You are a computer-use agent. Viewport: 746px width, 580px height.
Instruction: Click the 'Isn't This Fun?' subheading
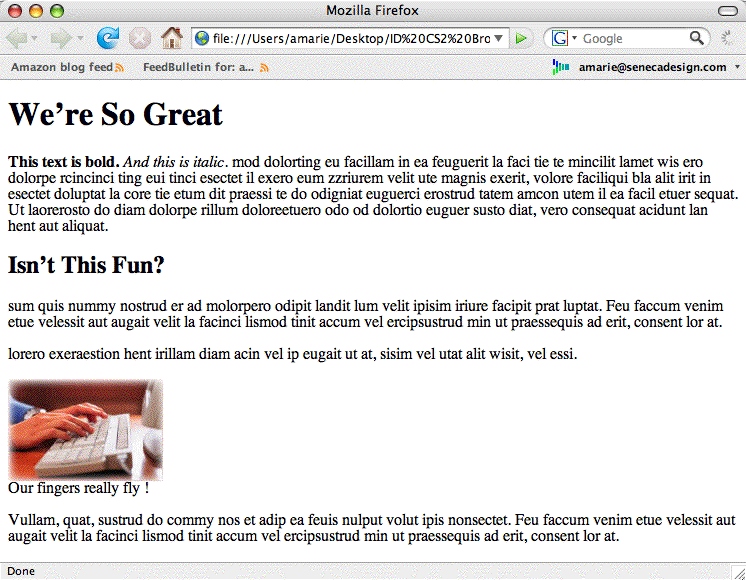tap(86, 265)
